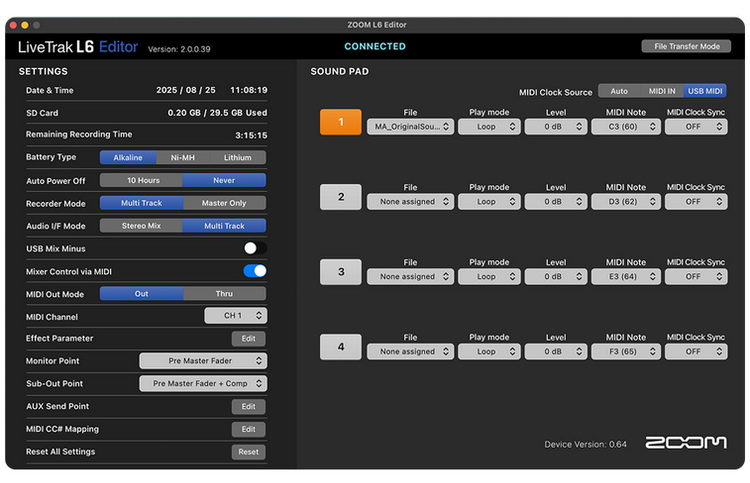This screenshot has height=483, width=750.
Task: Open pad 2 Play mode dropdown
Action: click(x=489, y=202)
